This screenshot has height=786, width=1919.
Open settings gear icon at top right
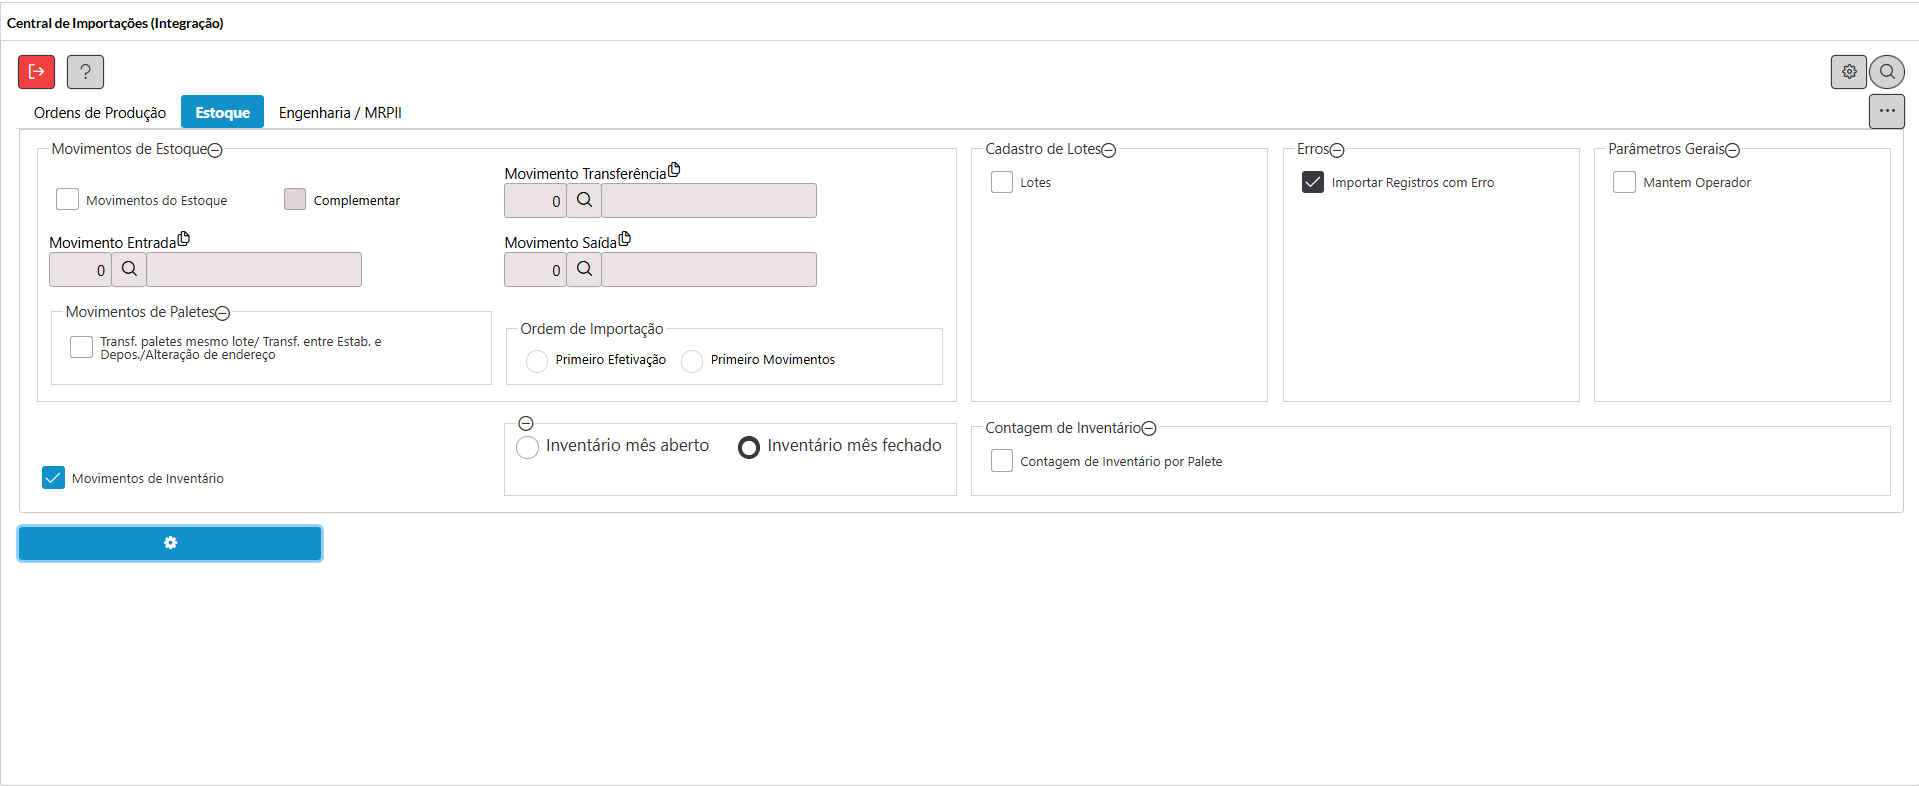[1849, 72]
